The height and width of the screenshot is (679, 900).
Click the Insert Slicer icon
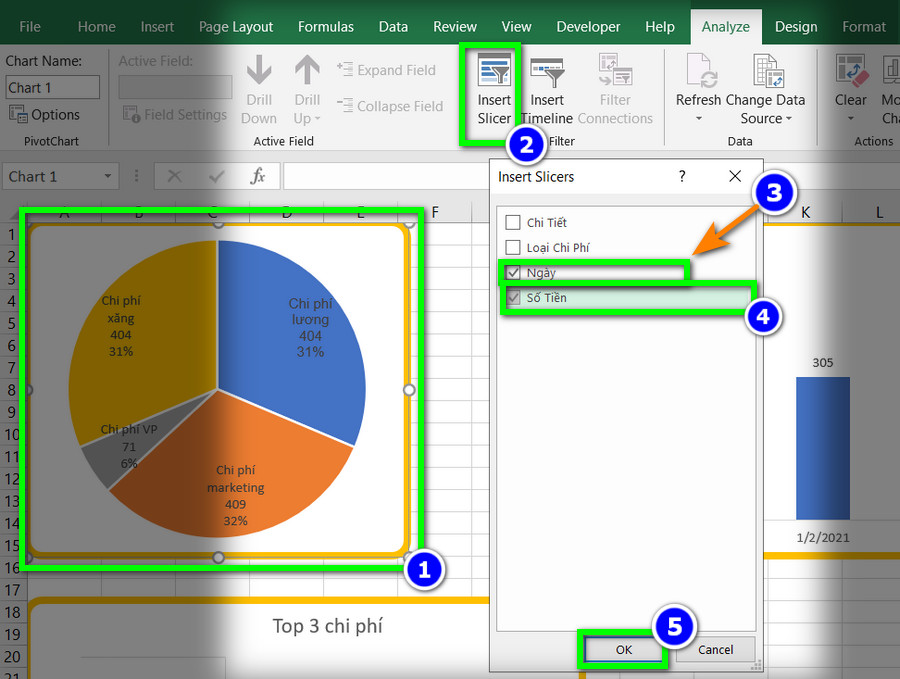click(x=494, y=71)
